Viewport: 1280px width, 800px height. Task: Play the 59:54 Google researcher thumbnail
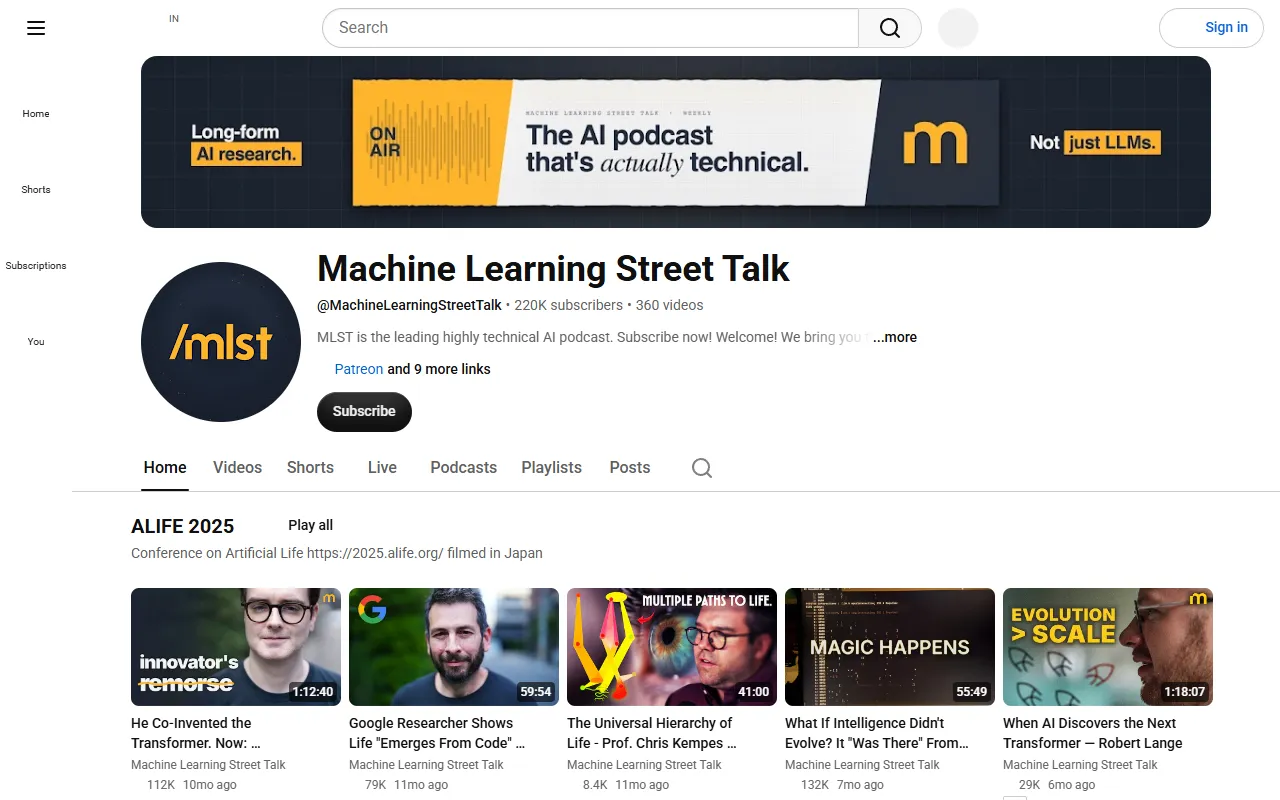(x=454, y=647)
